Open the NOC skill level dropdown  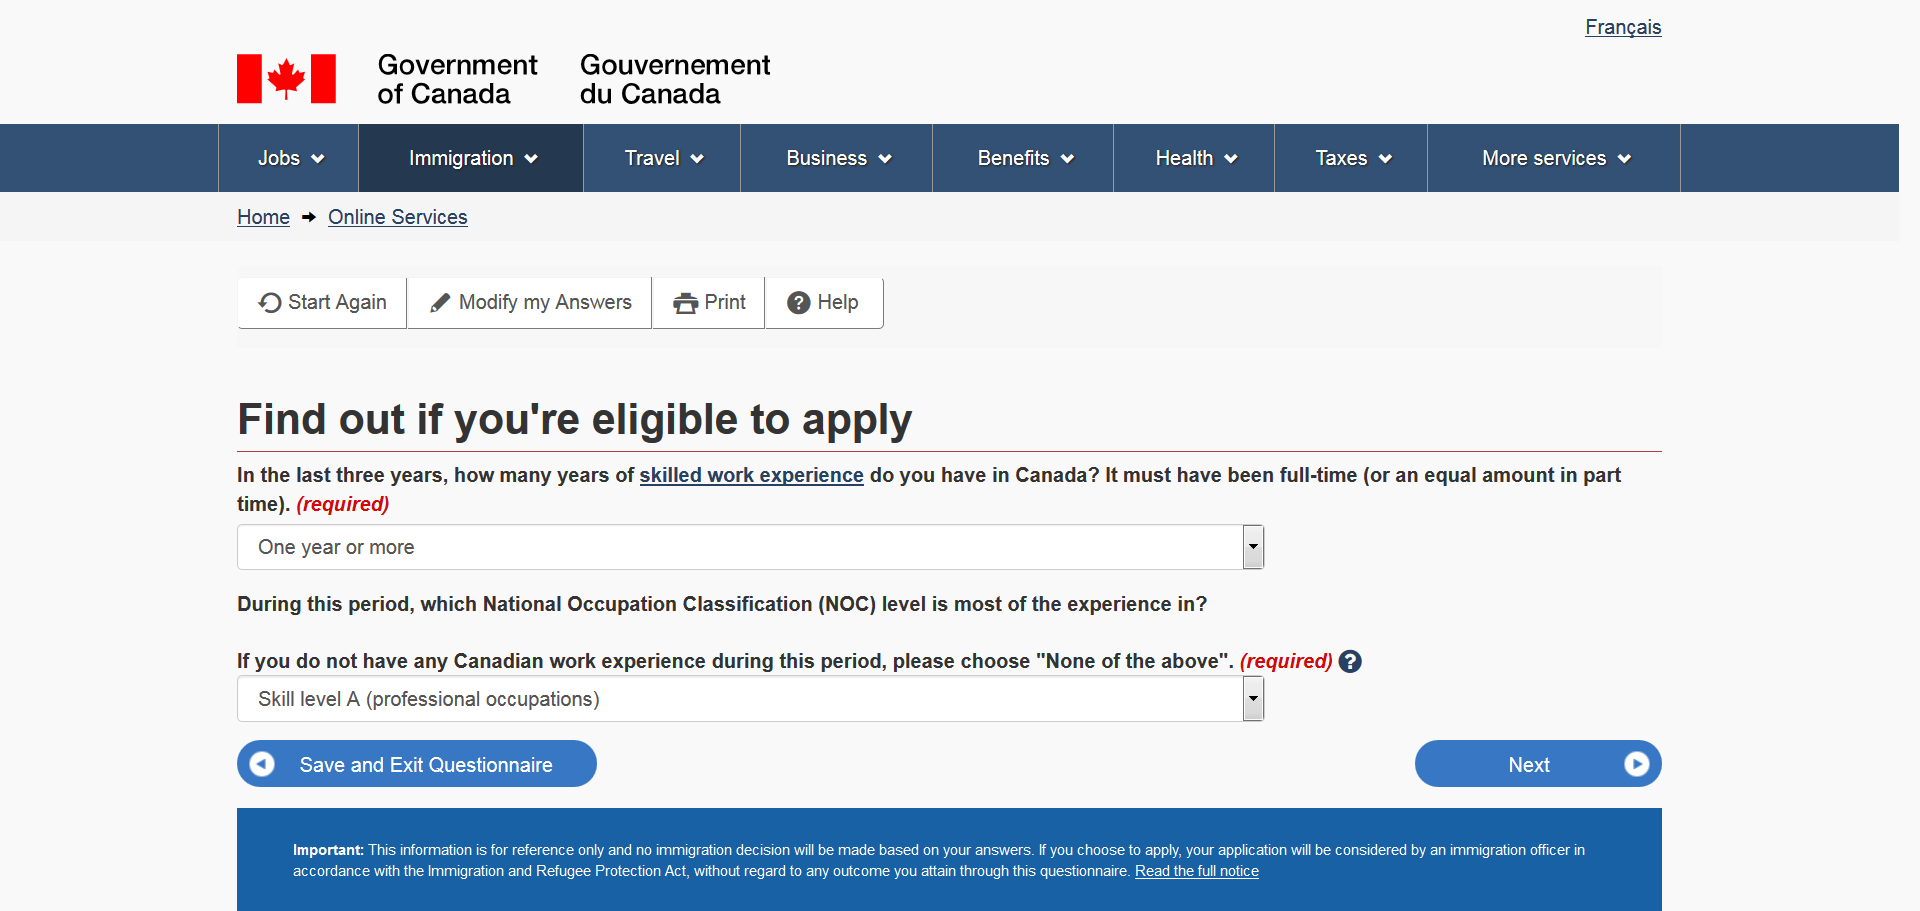click(x=750, y=699)
